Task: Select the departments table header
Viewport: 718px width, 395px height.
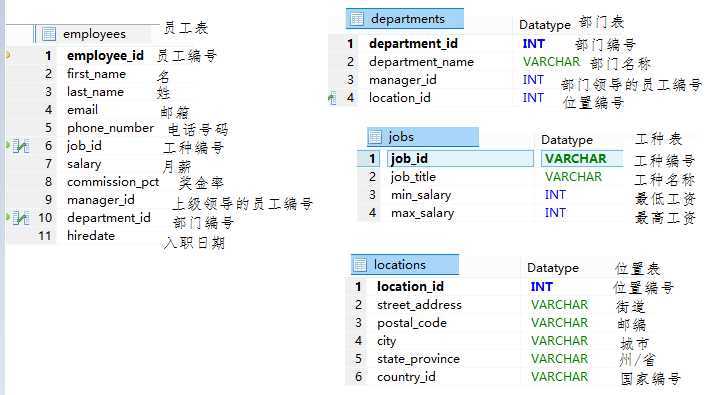Action: coord(405,19)
